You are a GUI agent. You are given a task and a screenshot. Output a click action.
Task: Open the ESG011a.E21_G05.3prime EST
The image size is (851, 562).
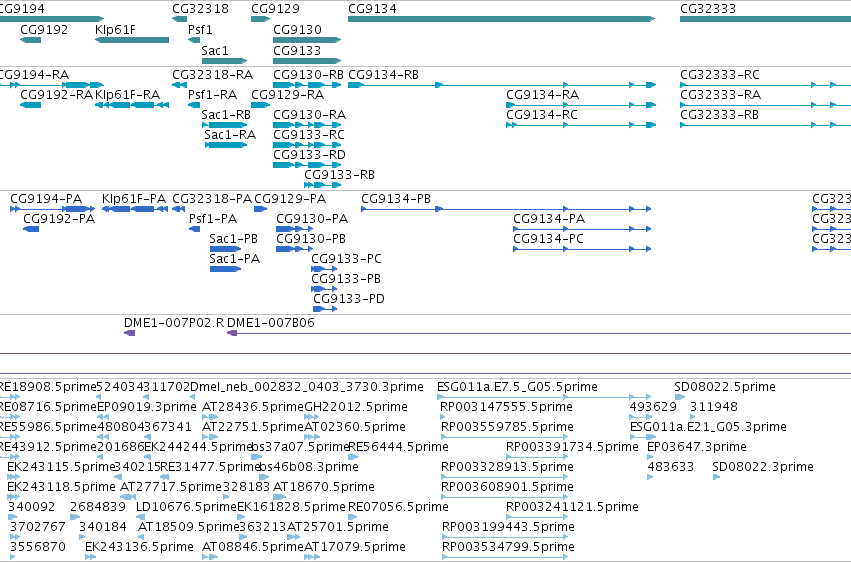pyautogui.click(x=643, y=438)
